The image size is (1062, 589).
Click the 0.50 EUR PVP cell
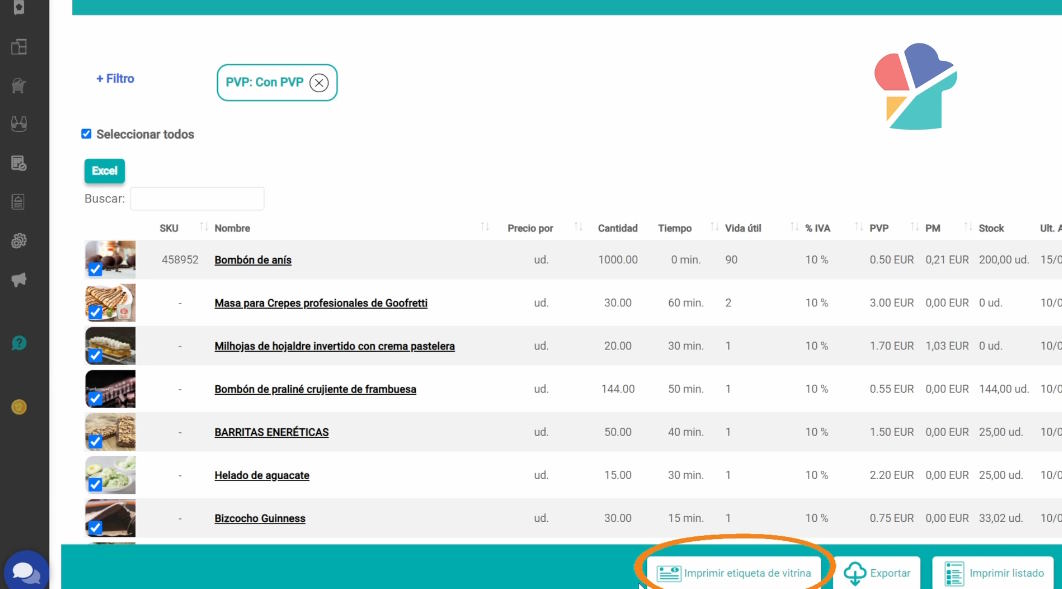pos(891,260)
